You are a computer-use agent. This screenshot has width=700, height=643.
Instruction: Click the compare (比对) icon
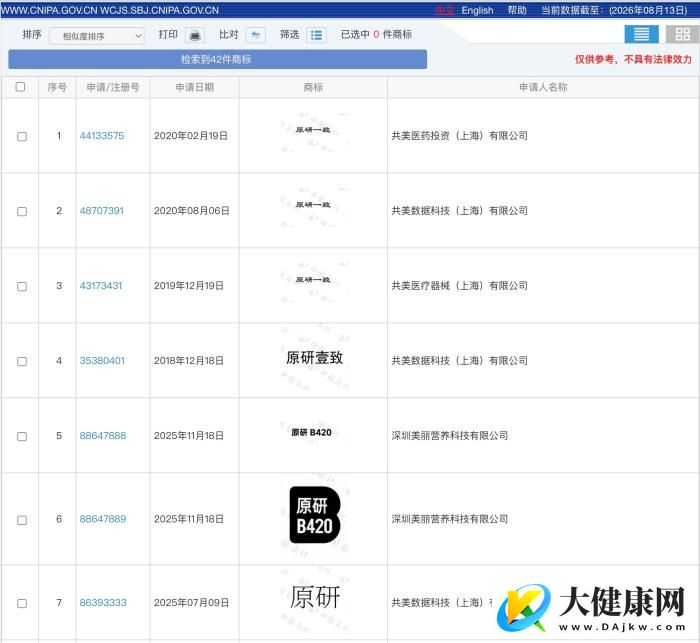click(256, 35)
